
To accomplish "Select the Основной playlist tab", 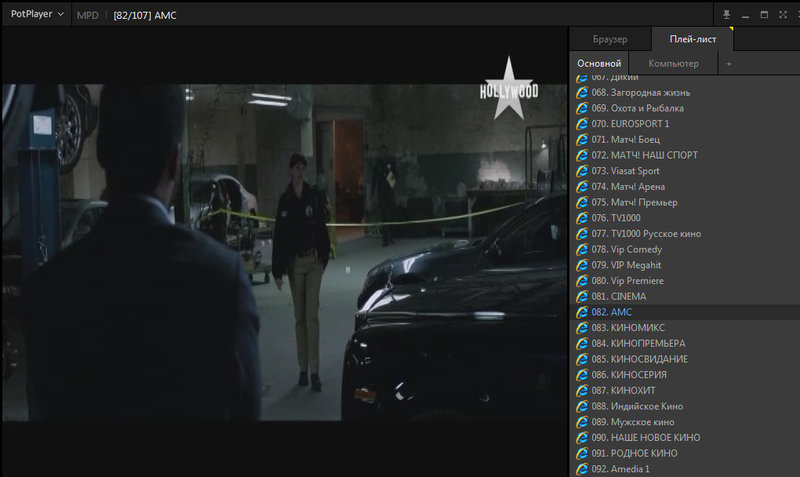I will [x=599, y=63].
